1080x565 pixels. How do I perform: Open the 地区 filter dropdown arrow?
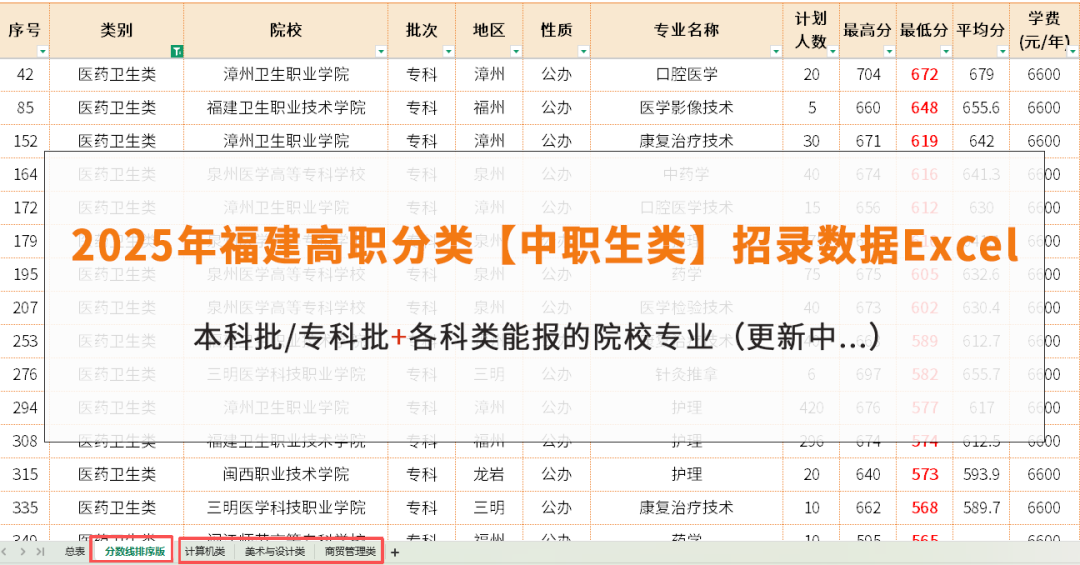[x=514, y=51]
